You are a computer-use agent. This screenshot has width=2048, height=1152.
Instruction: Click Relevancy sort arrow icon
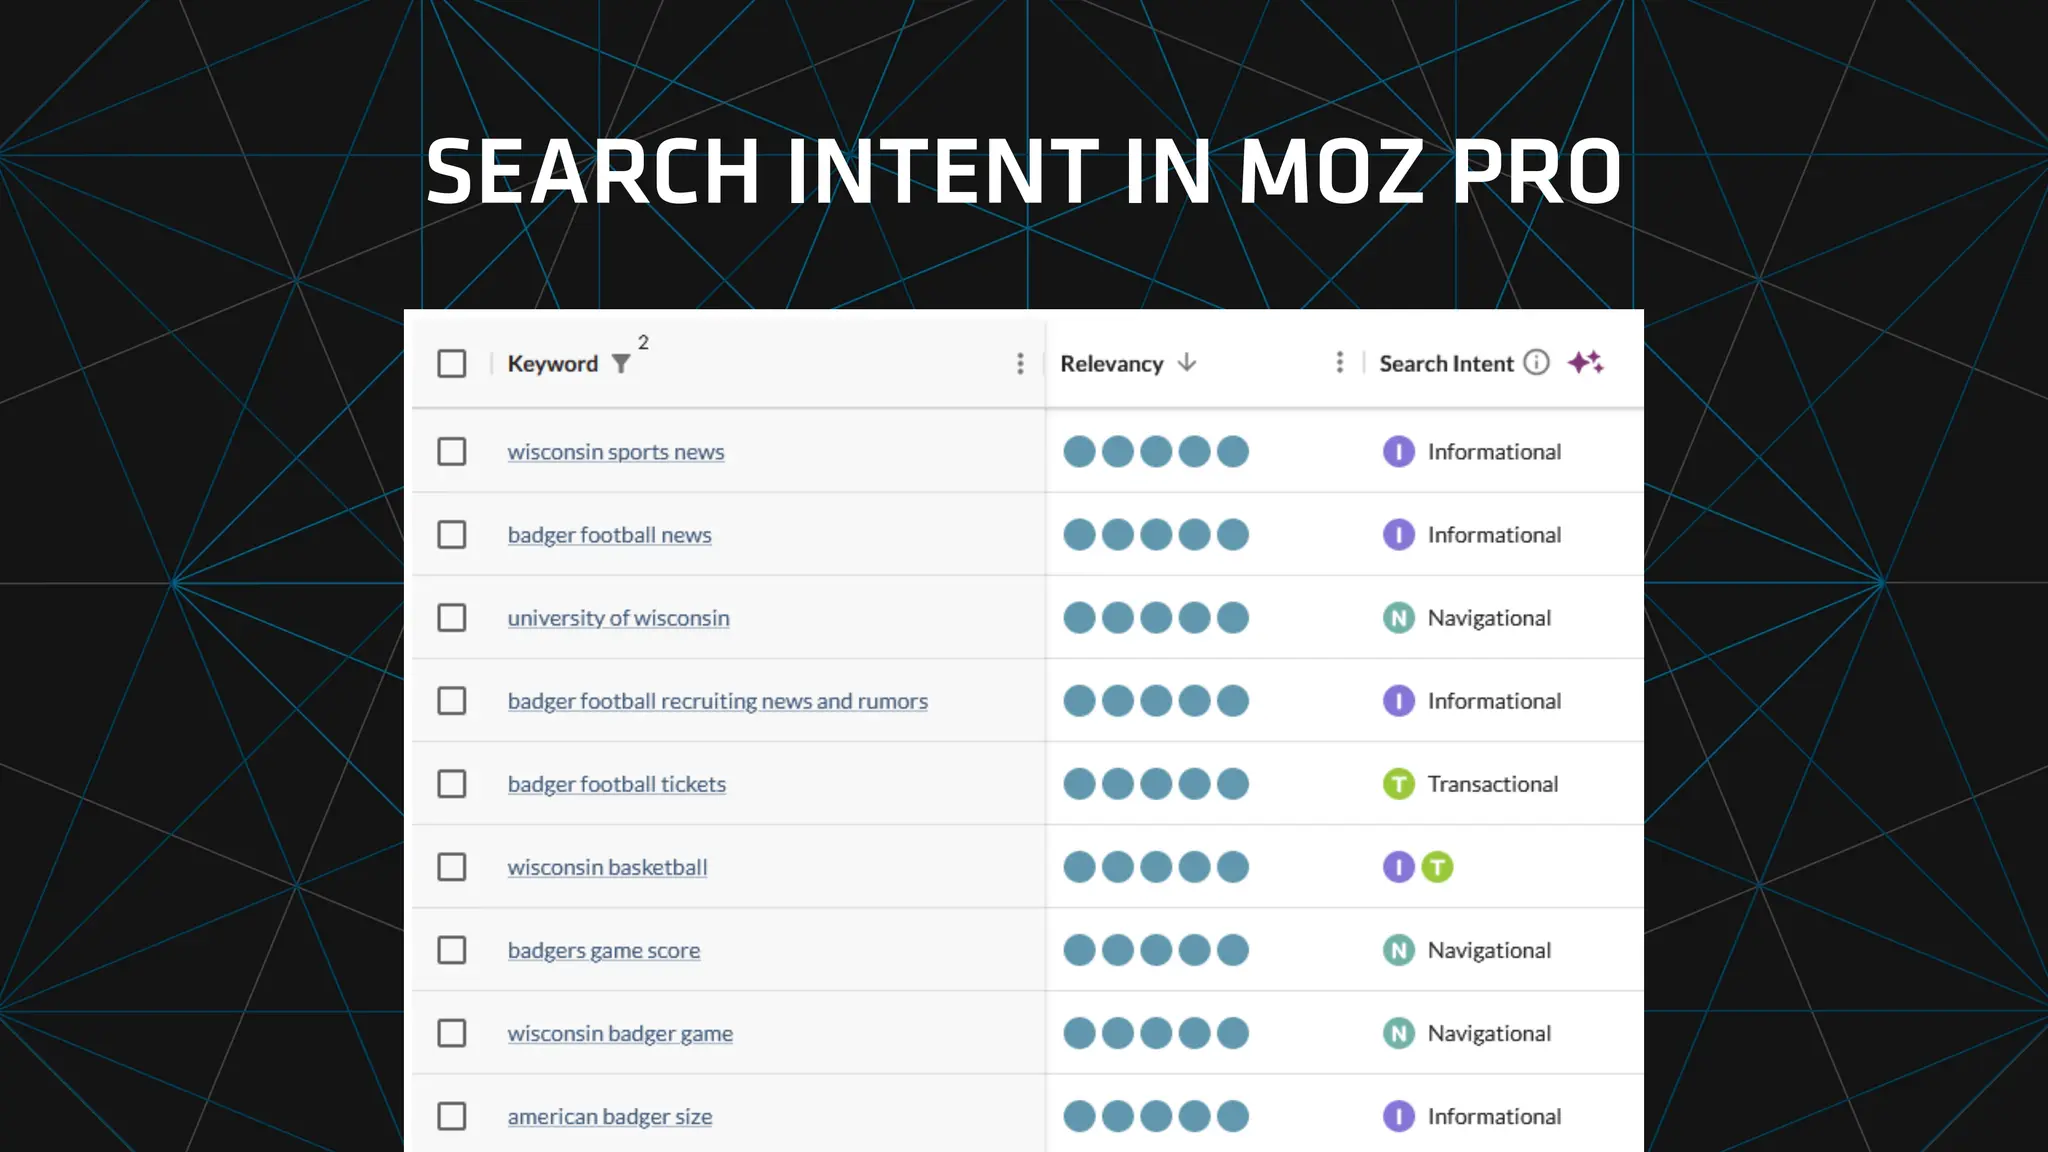click(1187, 362)
